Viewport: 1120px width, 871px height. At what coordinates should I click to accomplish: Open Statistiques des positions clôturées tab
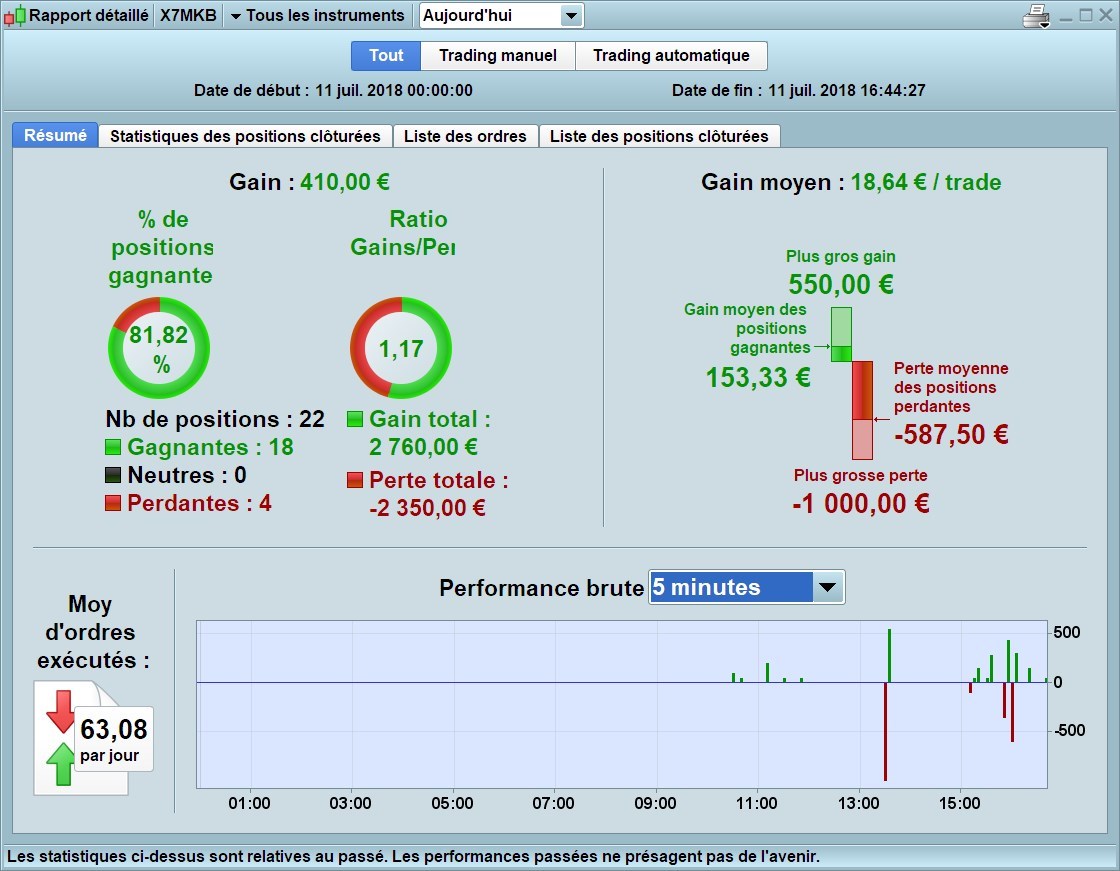click(x=245, y=136)
